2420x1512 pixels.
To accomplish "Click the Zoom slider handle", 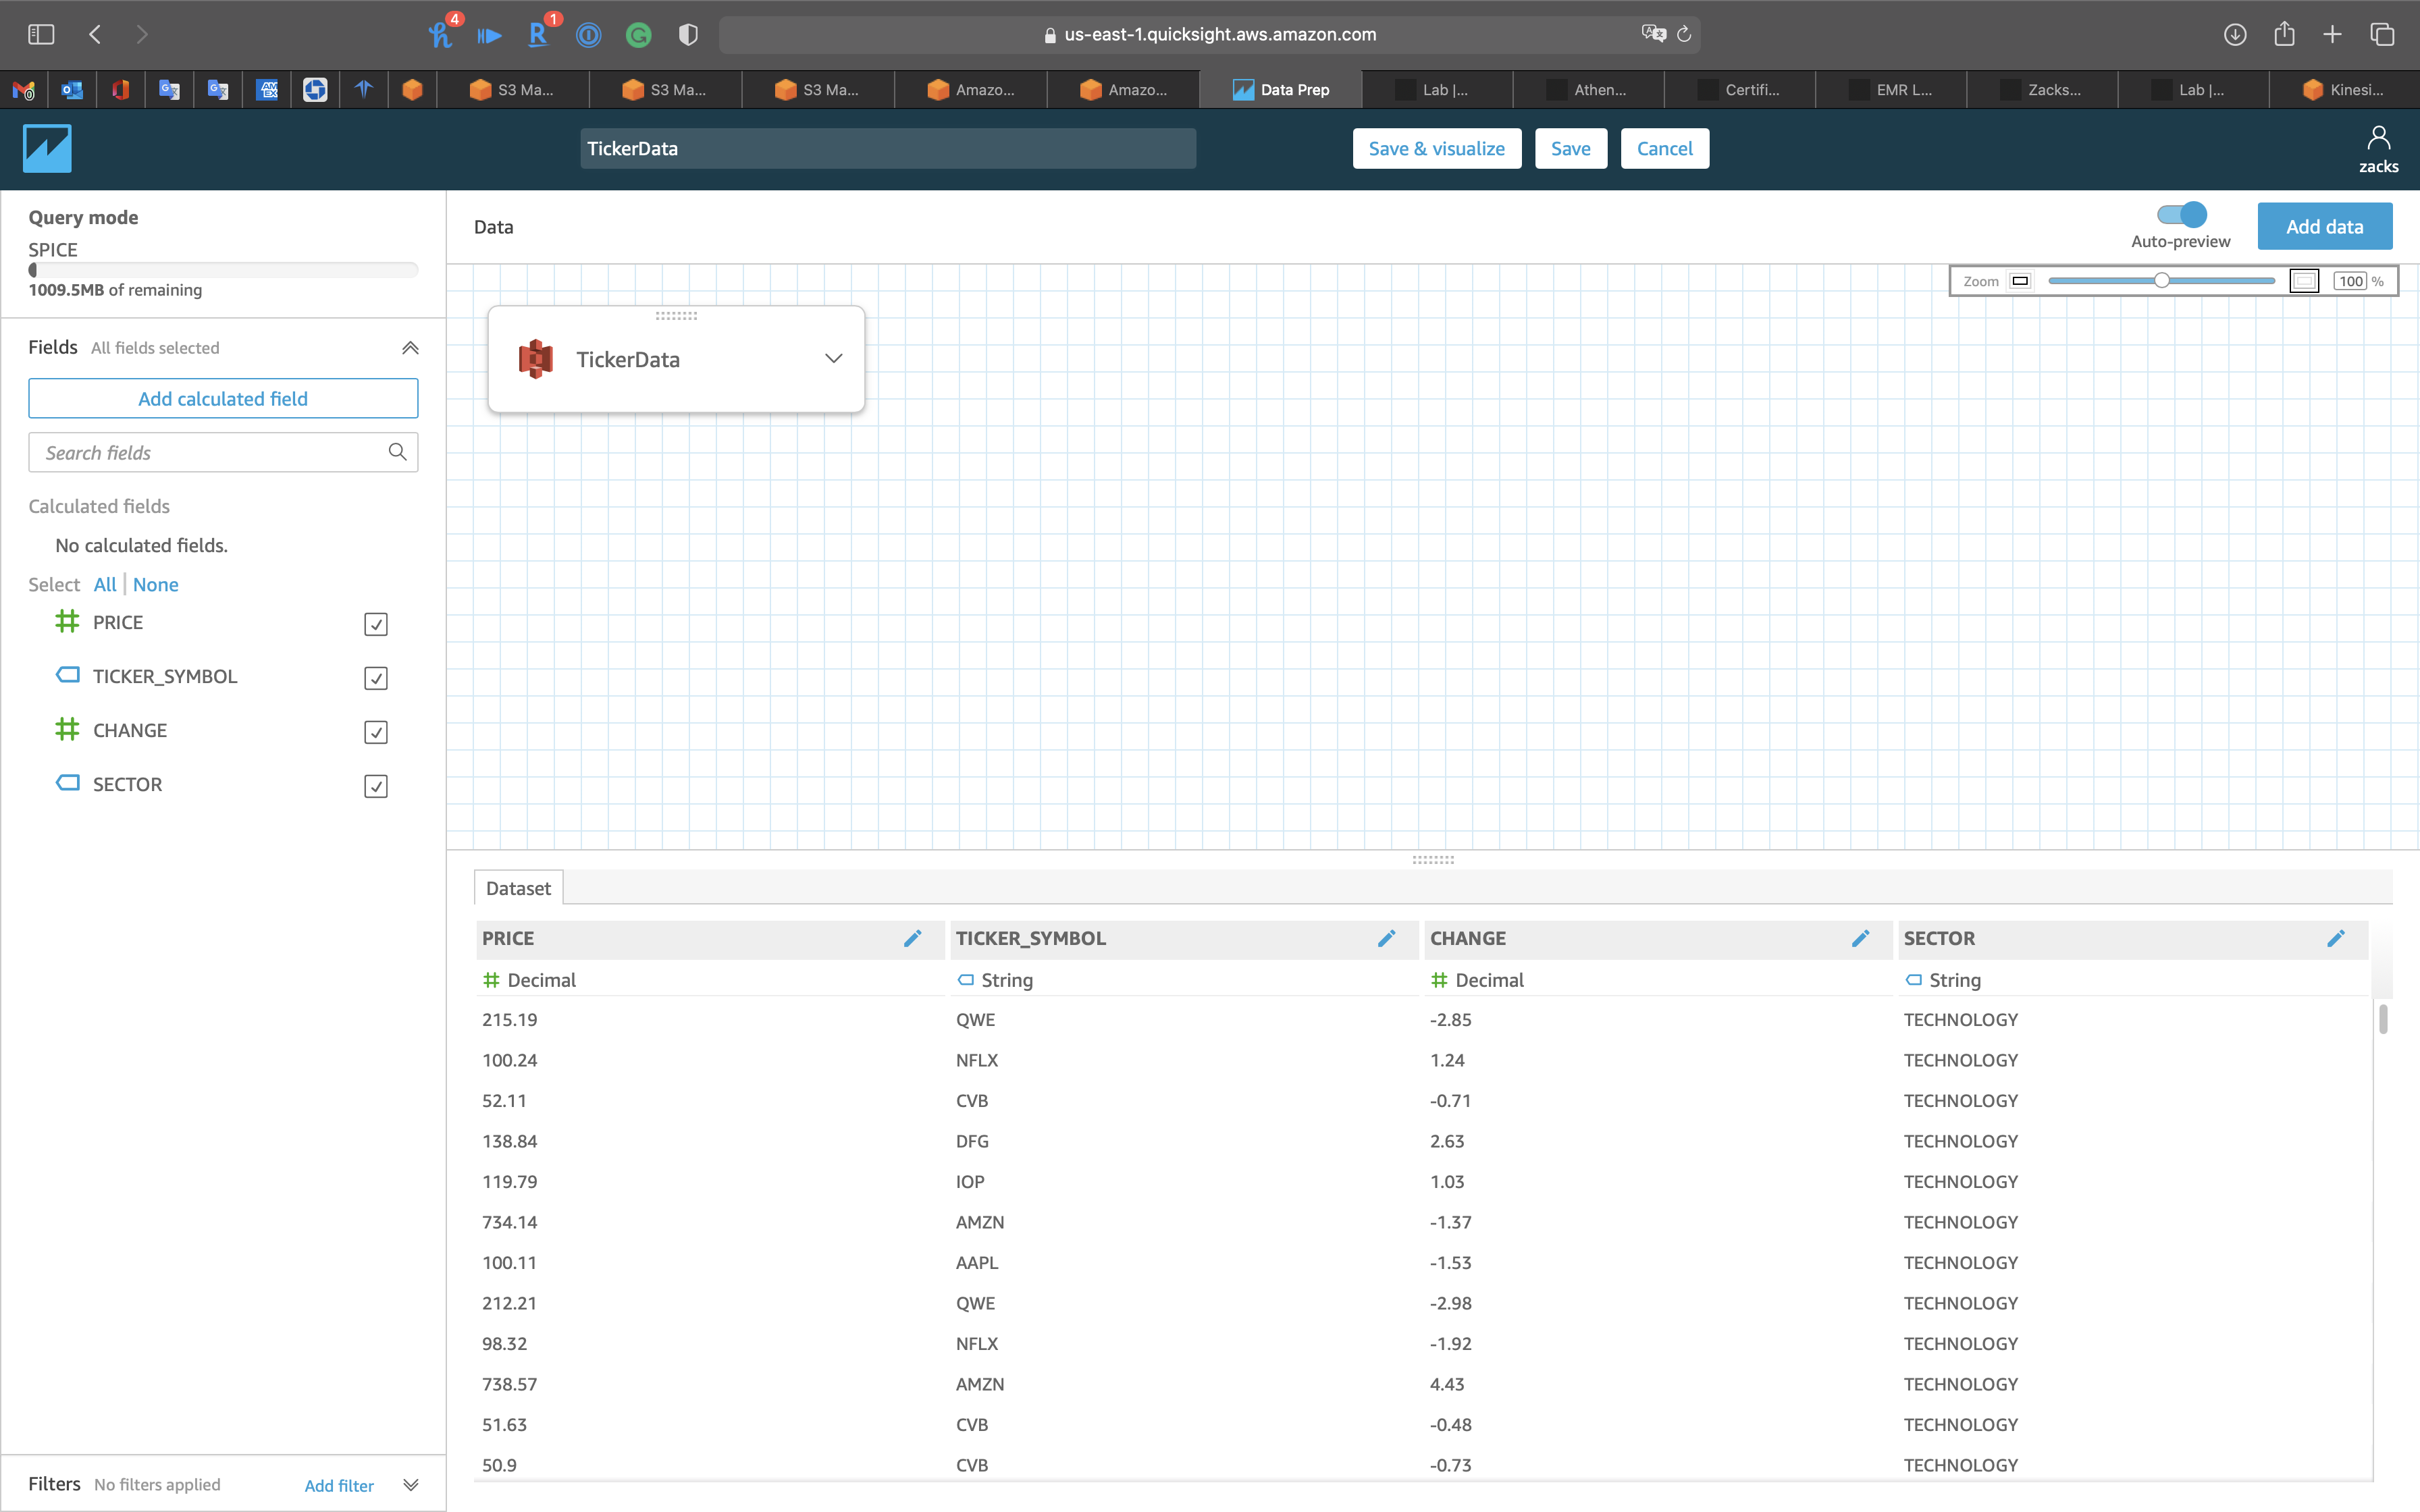I will coord(2161,281).
